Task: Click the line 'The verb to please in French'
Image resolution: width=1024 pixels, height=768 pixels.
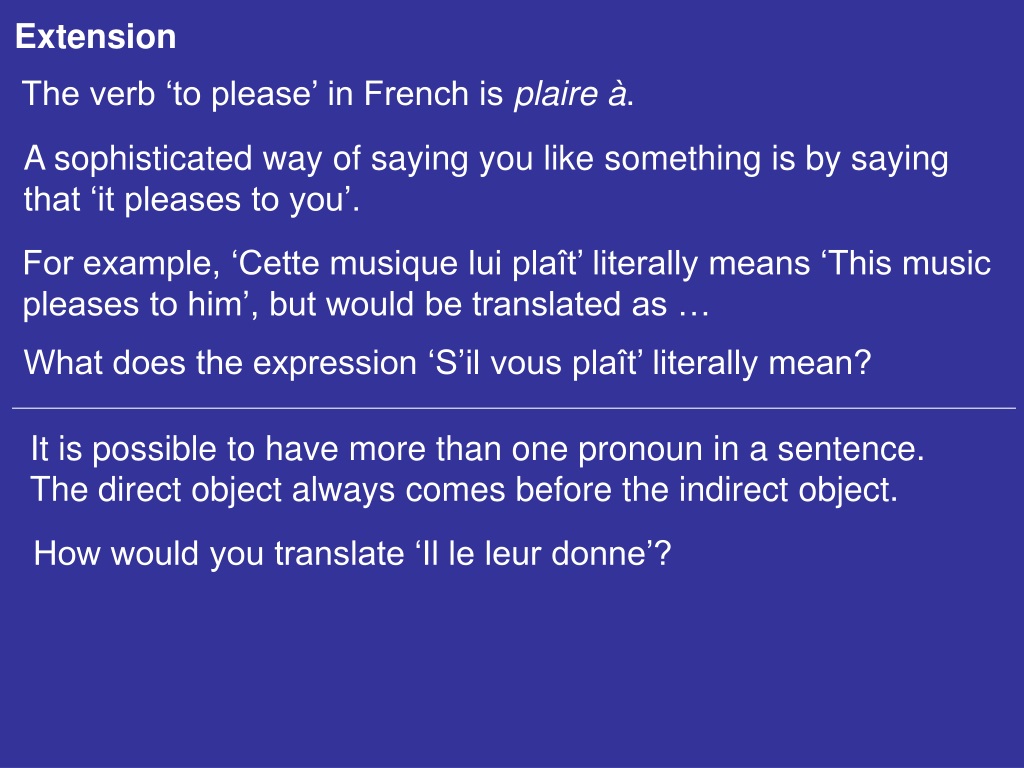Action: pyautogui.click(x=328, y=94)
